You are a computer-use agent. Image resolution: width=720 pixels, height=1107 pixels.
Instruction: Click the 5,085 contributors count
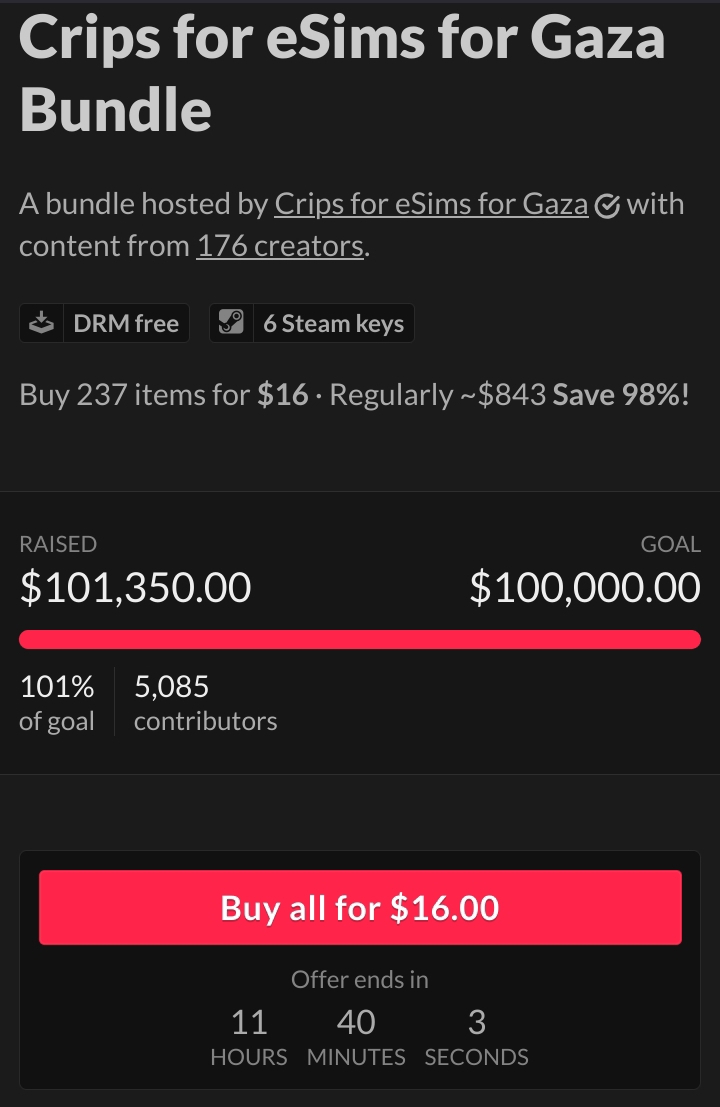[205, 703]
